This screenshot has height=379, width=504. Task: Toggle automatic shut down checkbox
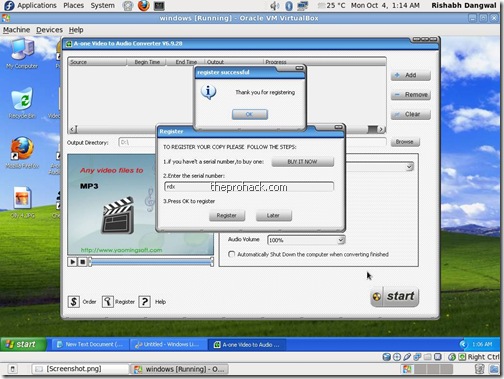[x=231, y=254]
